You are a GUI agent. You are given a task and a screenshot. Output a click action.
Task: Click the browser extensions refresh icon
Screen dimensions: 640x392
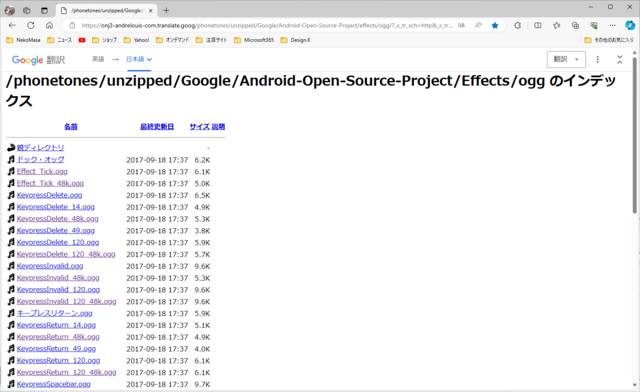(x=517, y=25)
